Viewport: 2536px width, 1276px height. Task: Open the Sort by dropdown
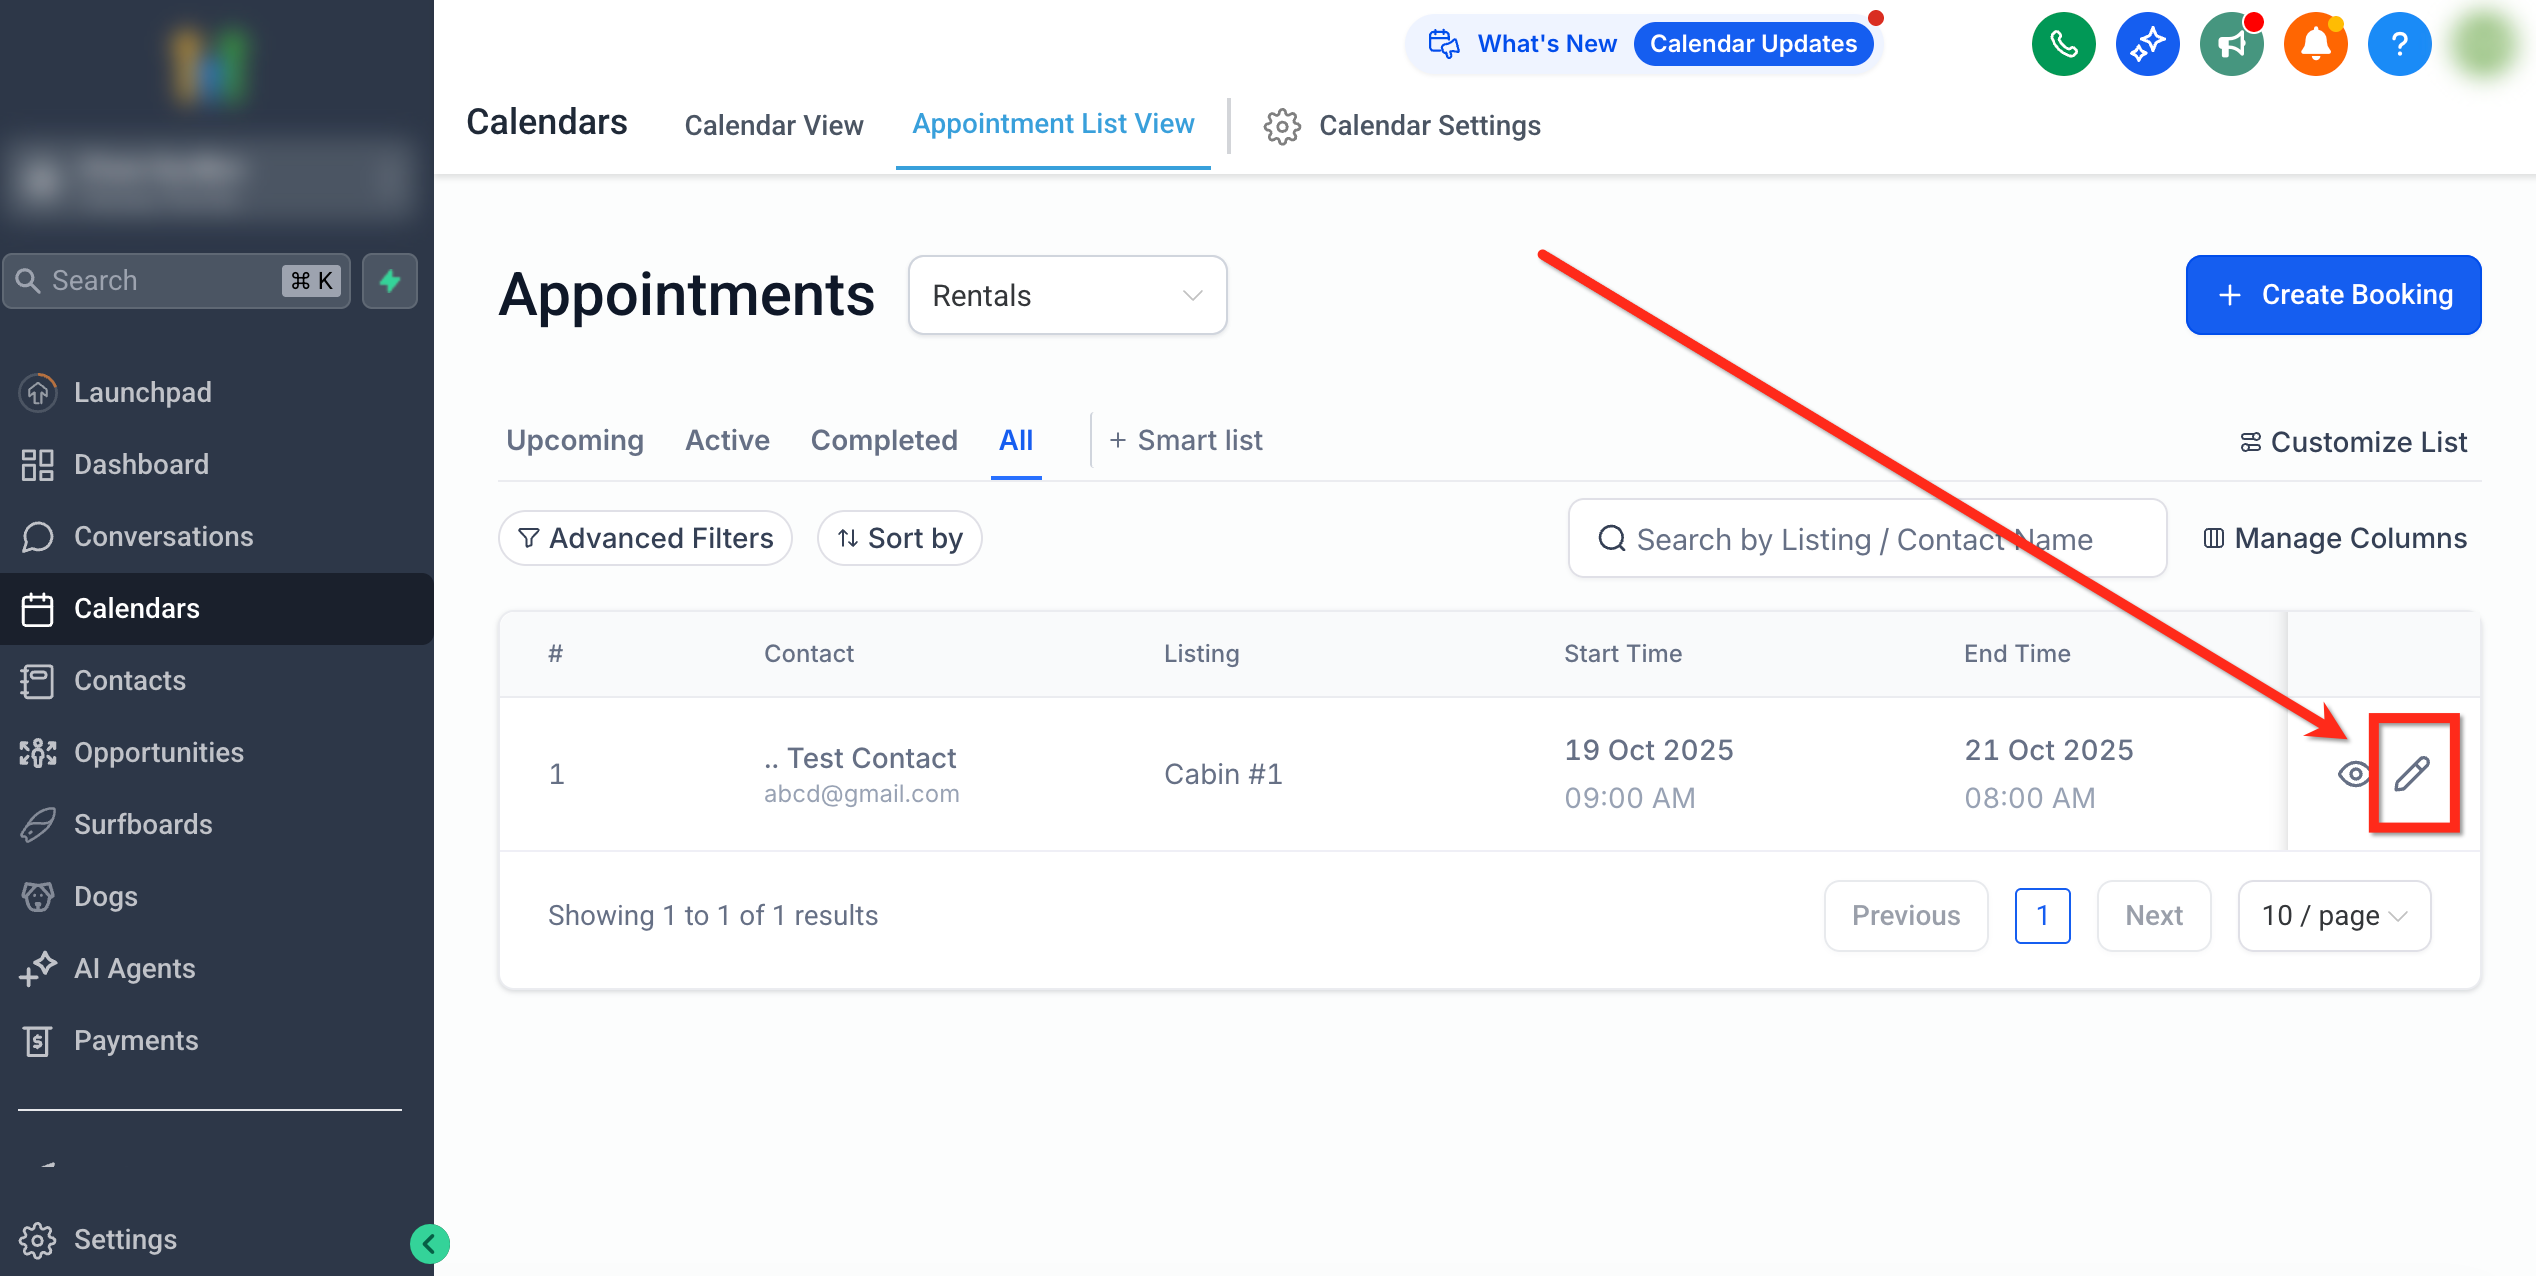point(899,538)
